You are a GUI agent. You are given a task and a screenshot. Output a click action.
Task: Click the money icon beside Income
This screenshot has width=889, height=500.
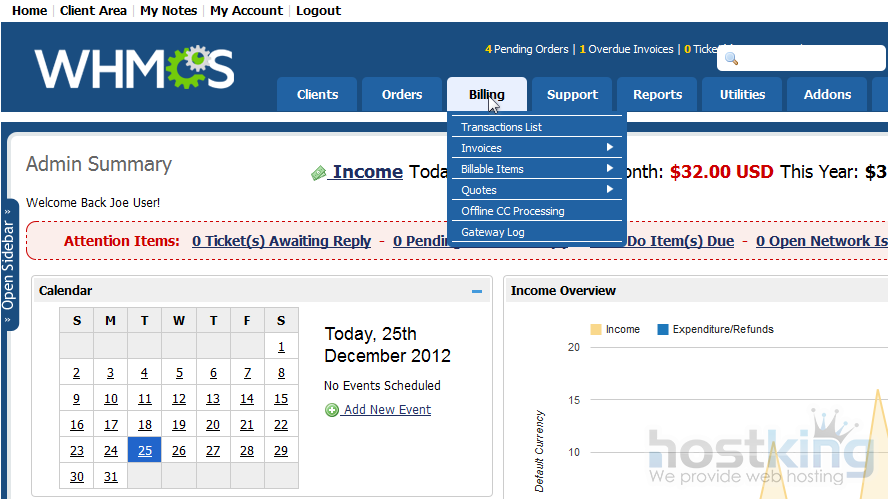(x=319, y=173)
